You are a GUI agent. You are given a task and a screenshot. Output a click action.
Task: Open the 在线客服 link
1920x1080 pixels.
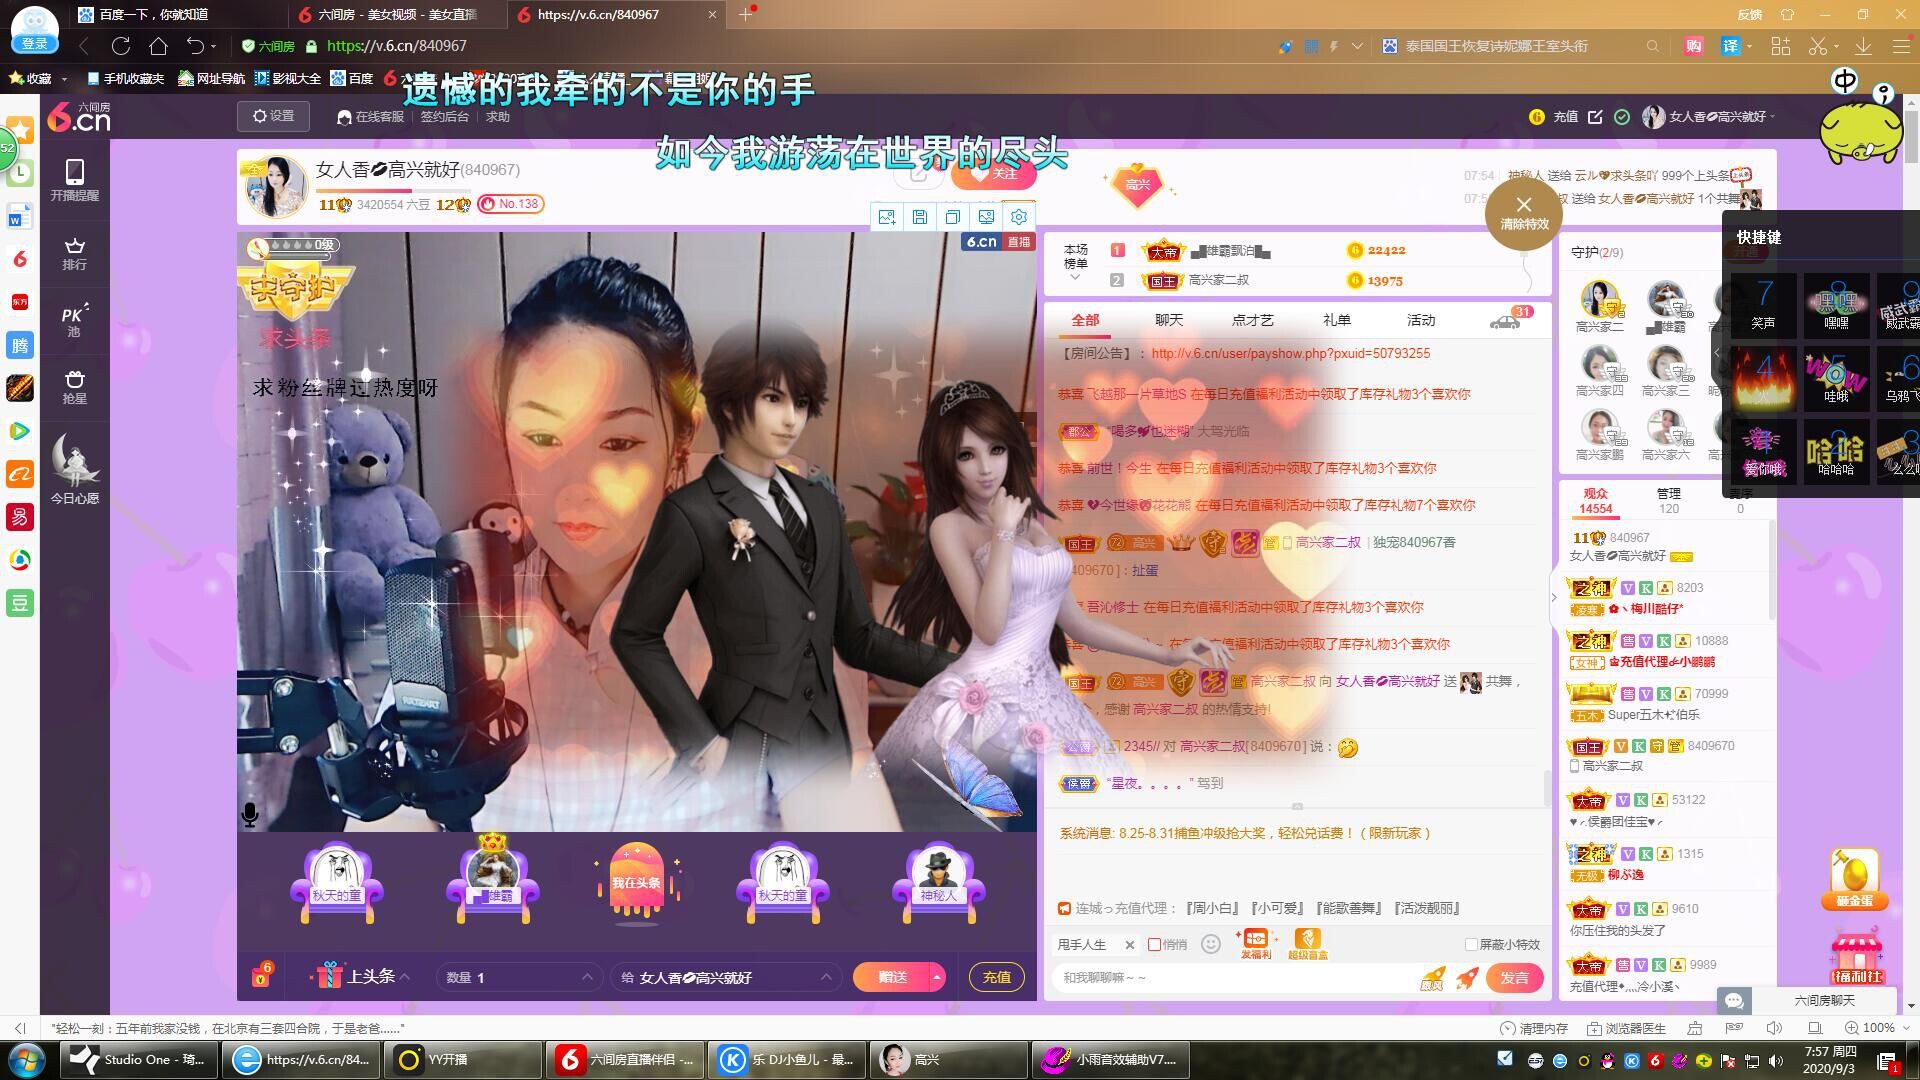371,117
